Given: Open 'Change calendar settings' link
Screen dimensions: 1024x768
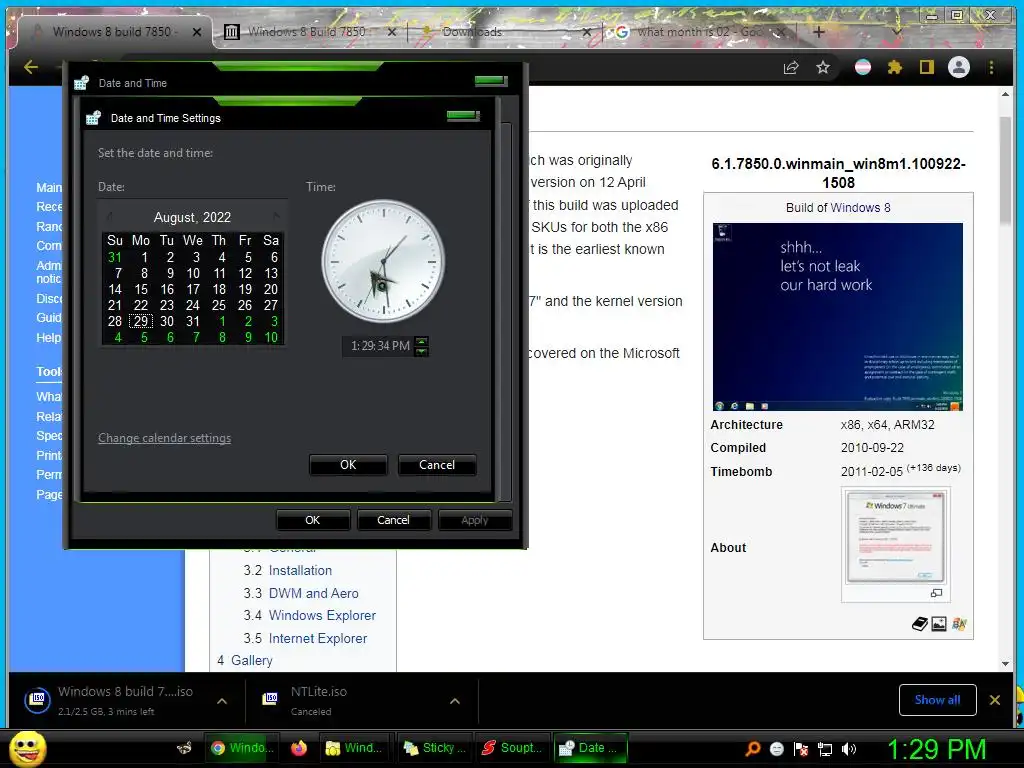Looking at the screenshot, I should (165, 438).
